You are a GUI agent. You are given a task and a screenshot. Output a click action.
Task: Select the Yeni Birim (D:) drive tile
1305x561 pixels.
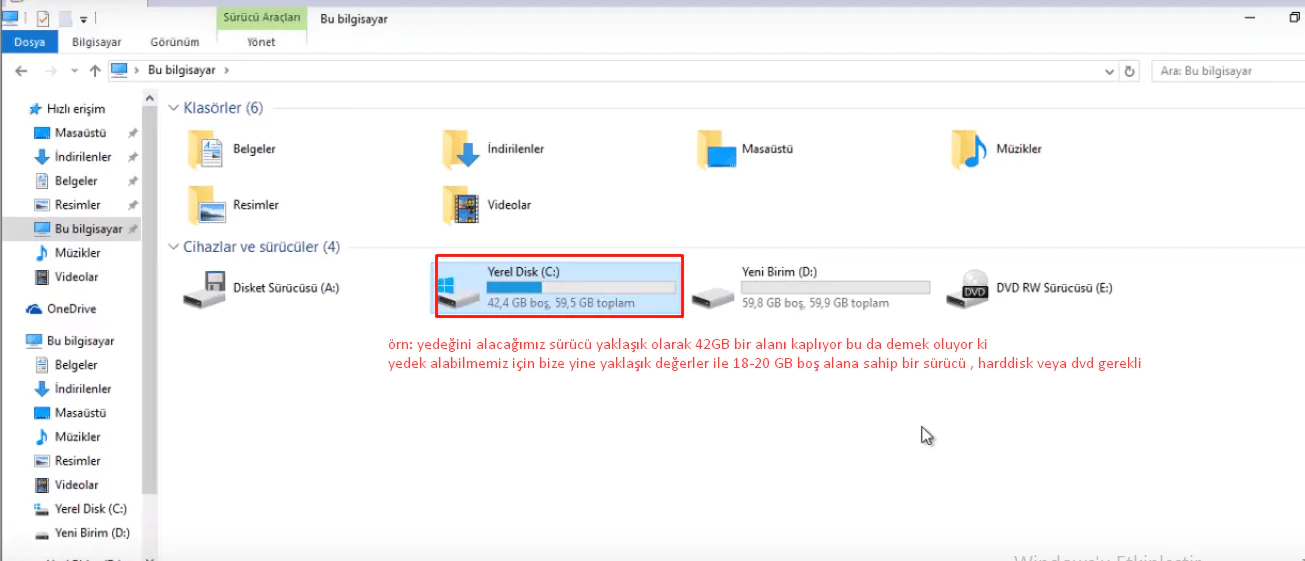pyautogui.click(x=810, y=288)
